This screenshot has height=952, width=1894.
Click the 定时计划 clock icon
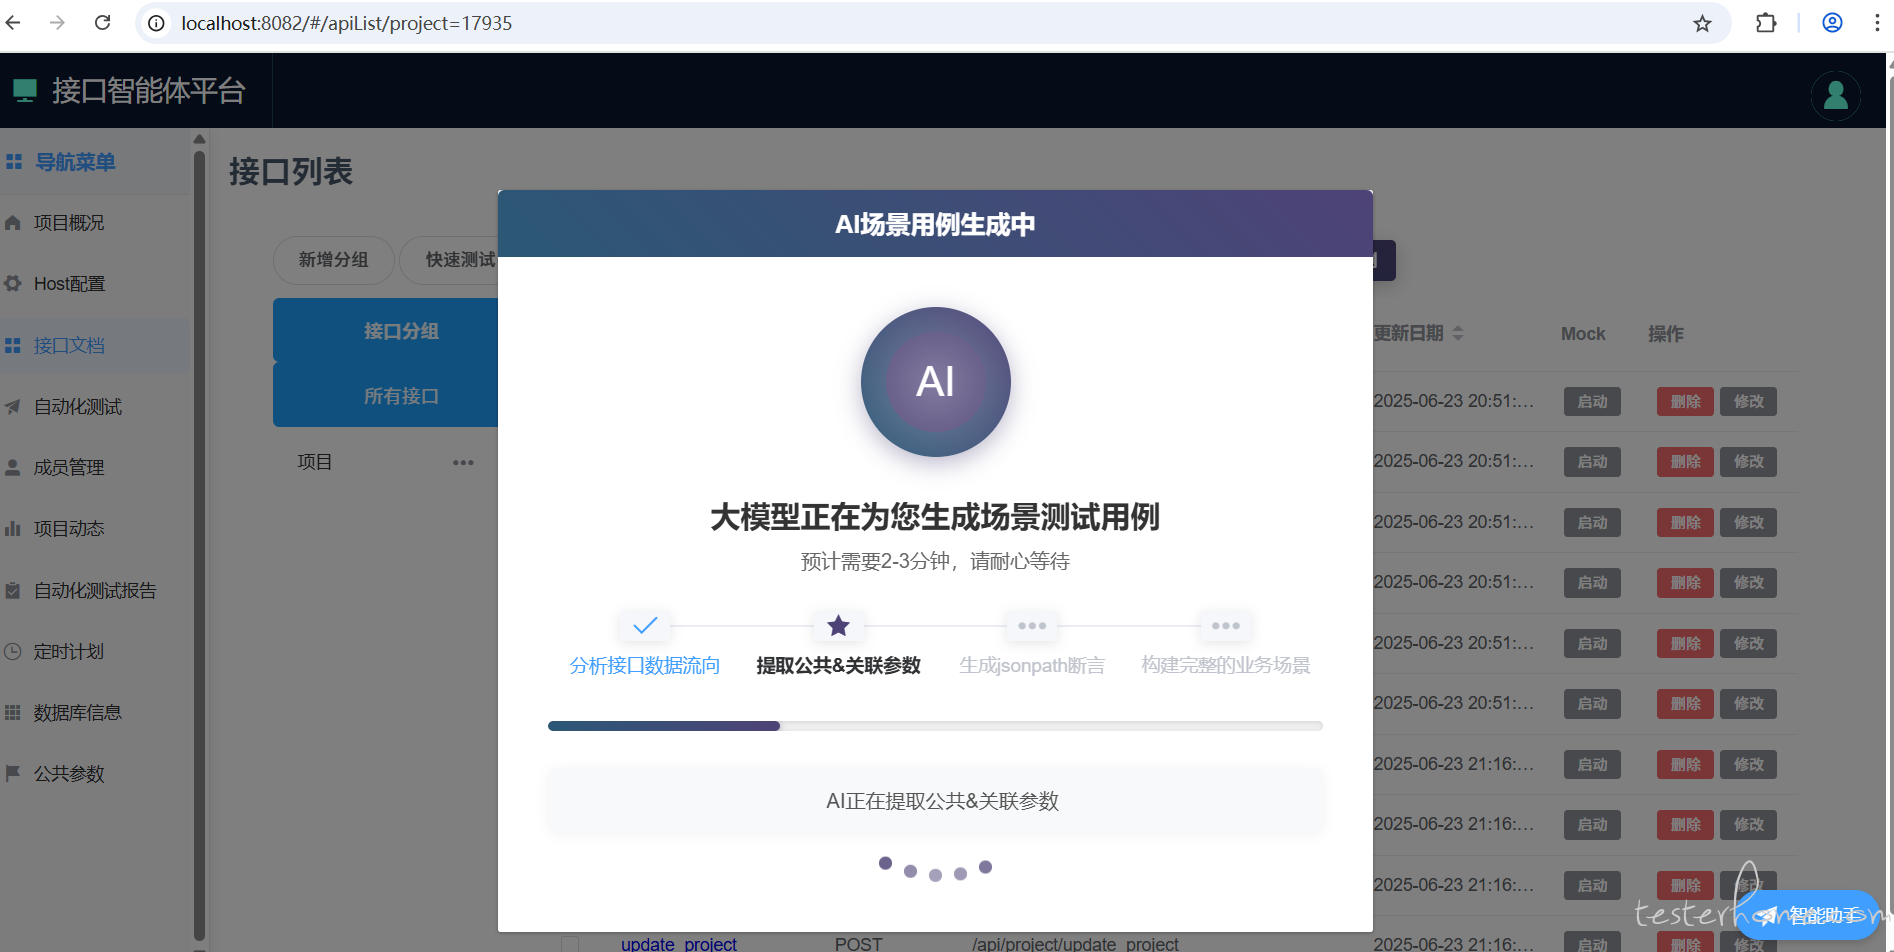[x=13, y=652]
